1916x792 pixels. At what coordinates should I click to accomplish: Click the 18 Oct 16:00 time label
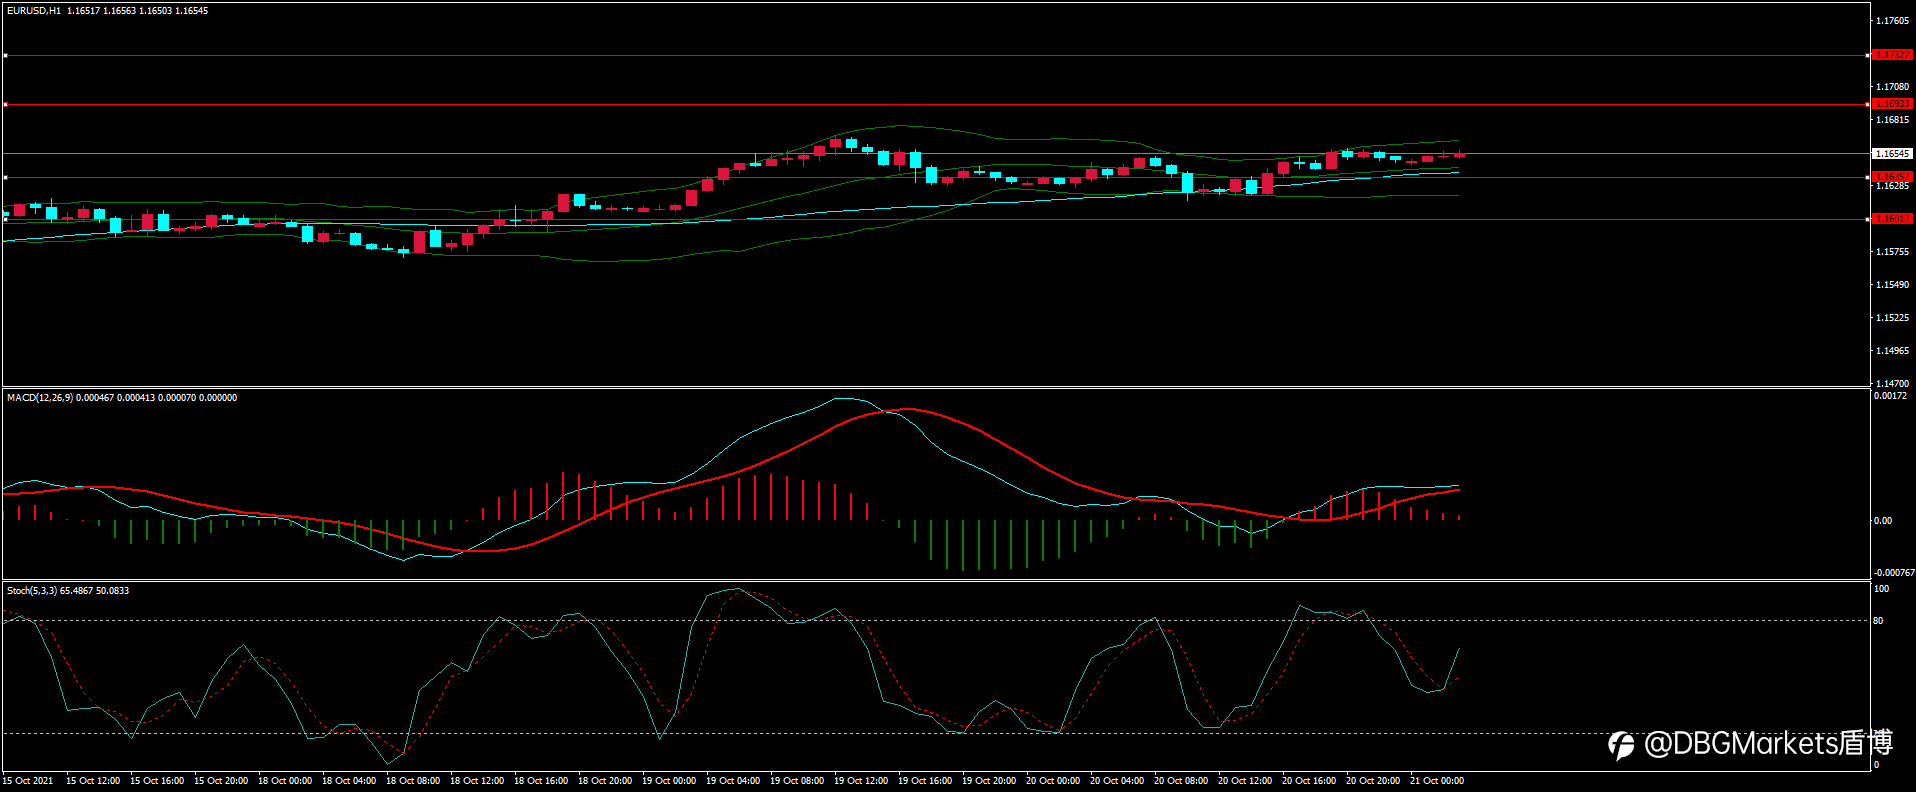[541, 781]
